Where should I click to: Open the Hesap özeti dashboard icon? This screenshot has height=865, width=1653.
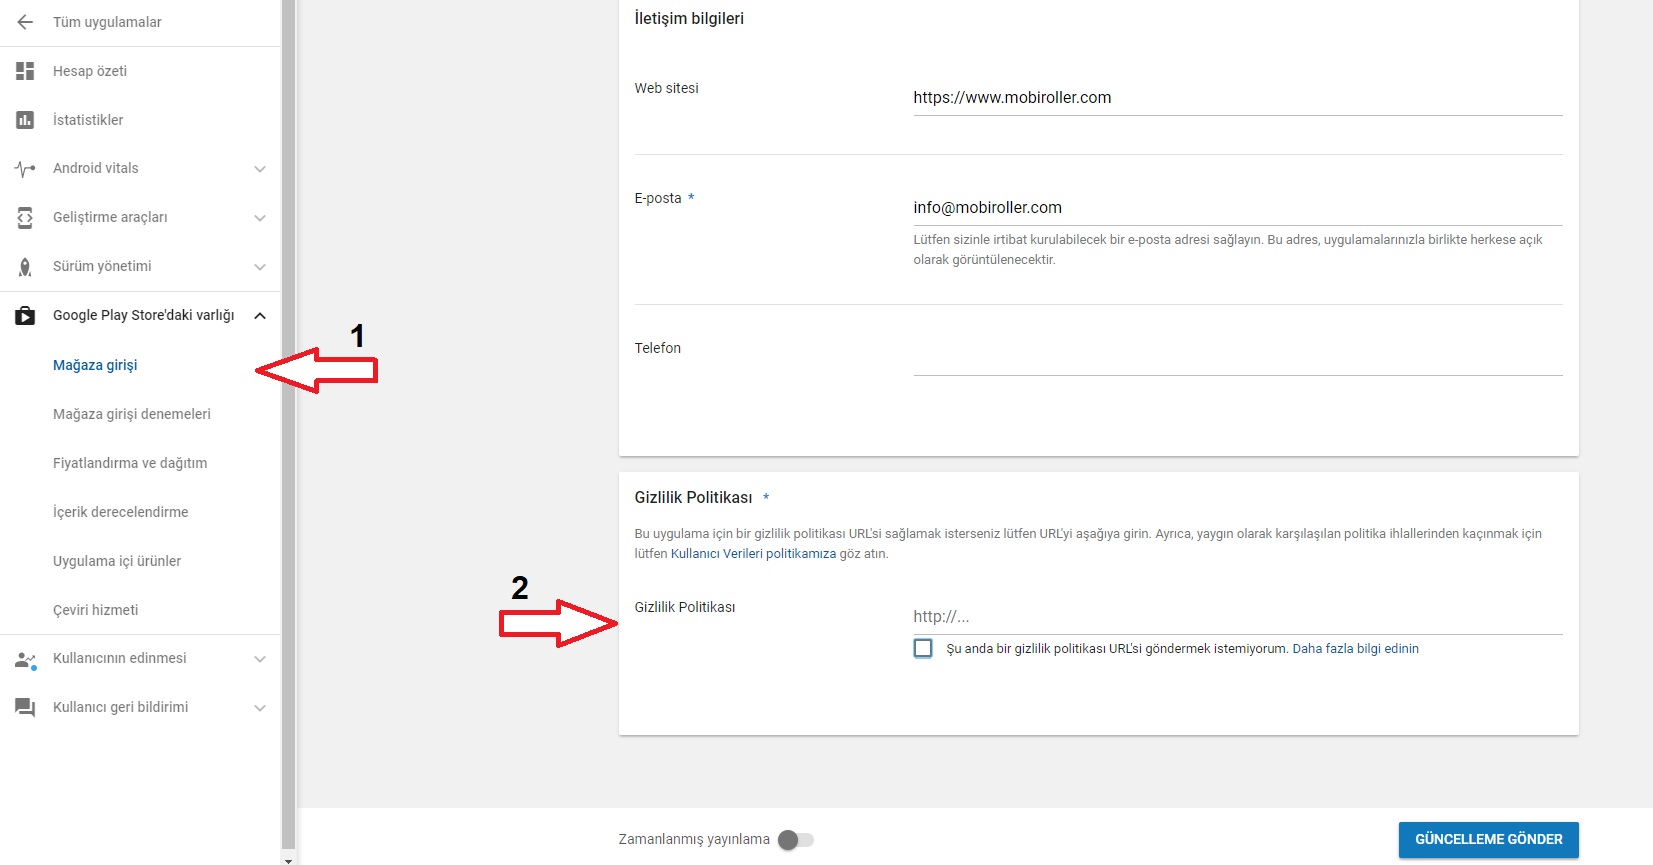pos(25,71)
